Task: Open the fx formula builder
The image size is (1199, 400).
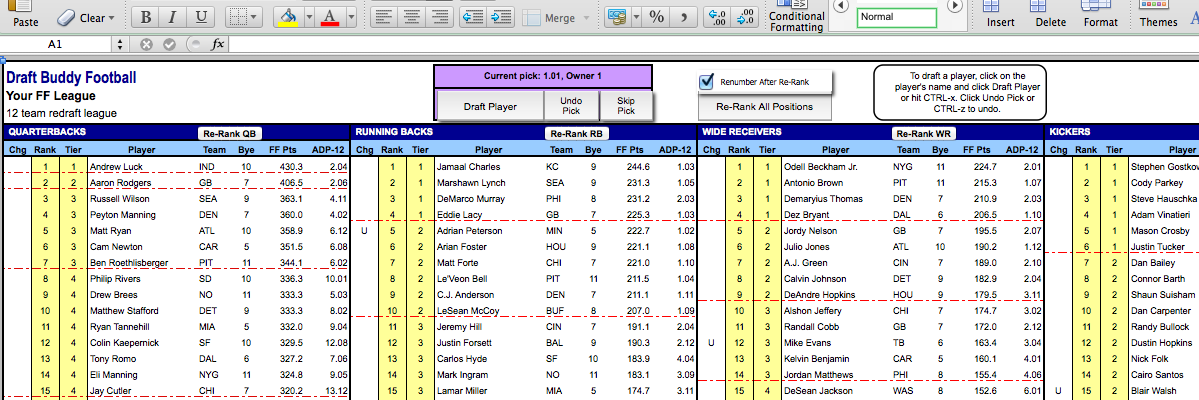Action: point(217,44)
